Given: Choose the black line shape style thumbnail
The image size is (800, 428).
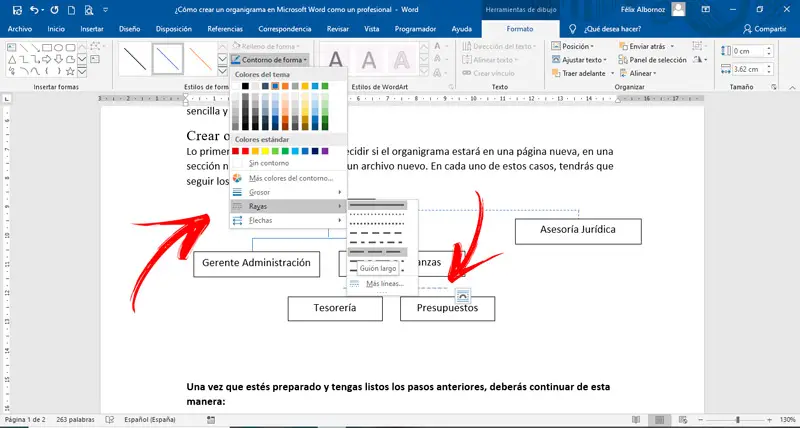Looking at the screenshot, I should click(135, 59).
